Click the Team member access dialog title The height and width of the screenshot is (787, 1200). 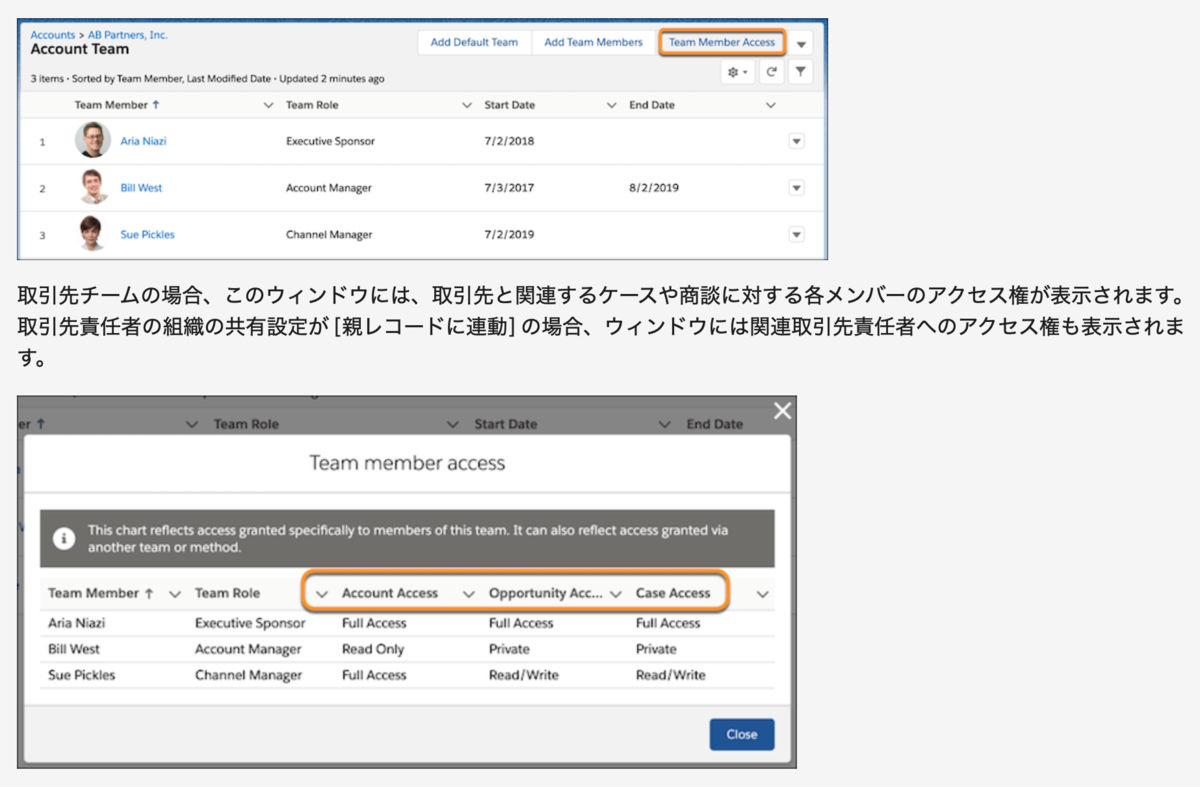click(407, 463)
